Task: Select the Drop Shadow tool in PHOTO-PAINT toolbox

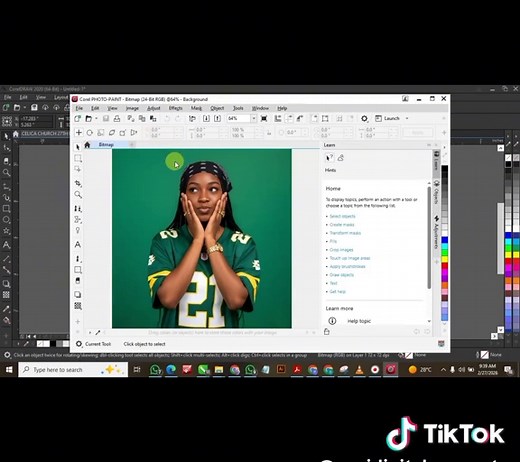Action: click(78, 295)
